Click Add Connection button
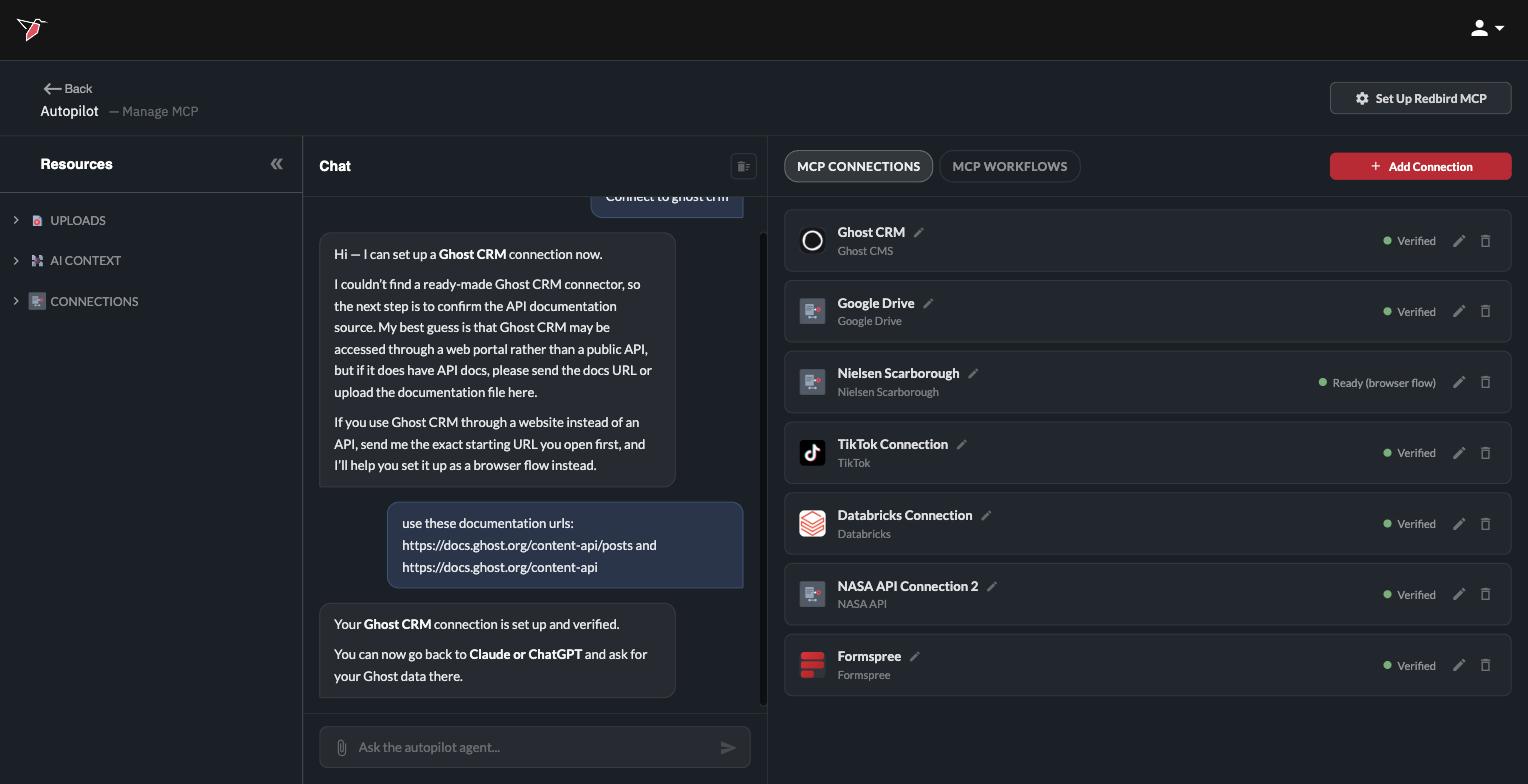This screenshot has width=1528, height=784. click(1420, 166)
